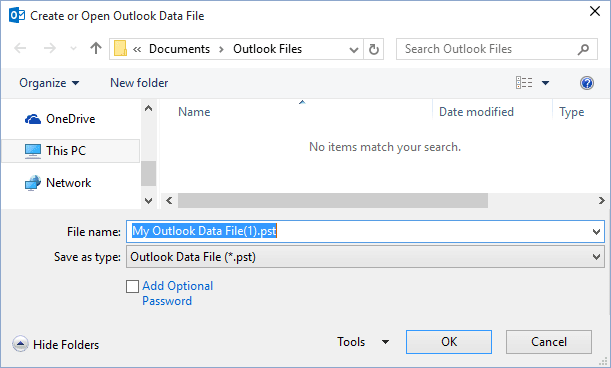Expand the File name dropdown arrow

596,232
